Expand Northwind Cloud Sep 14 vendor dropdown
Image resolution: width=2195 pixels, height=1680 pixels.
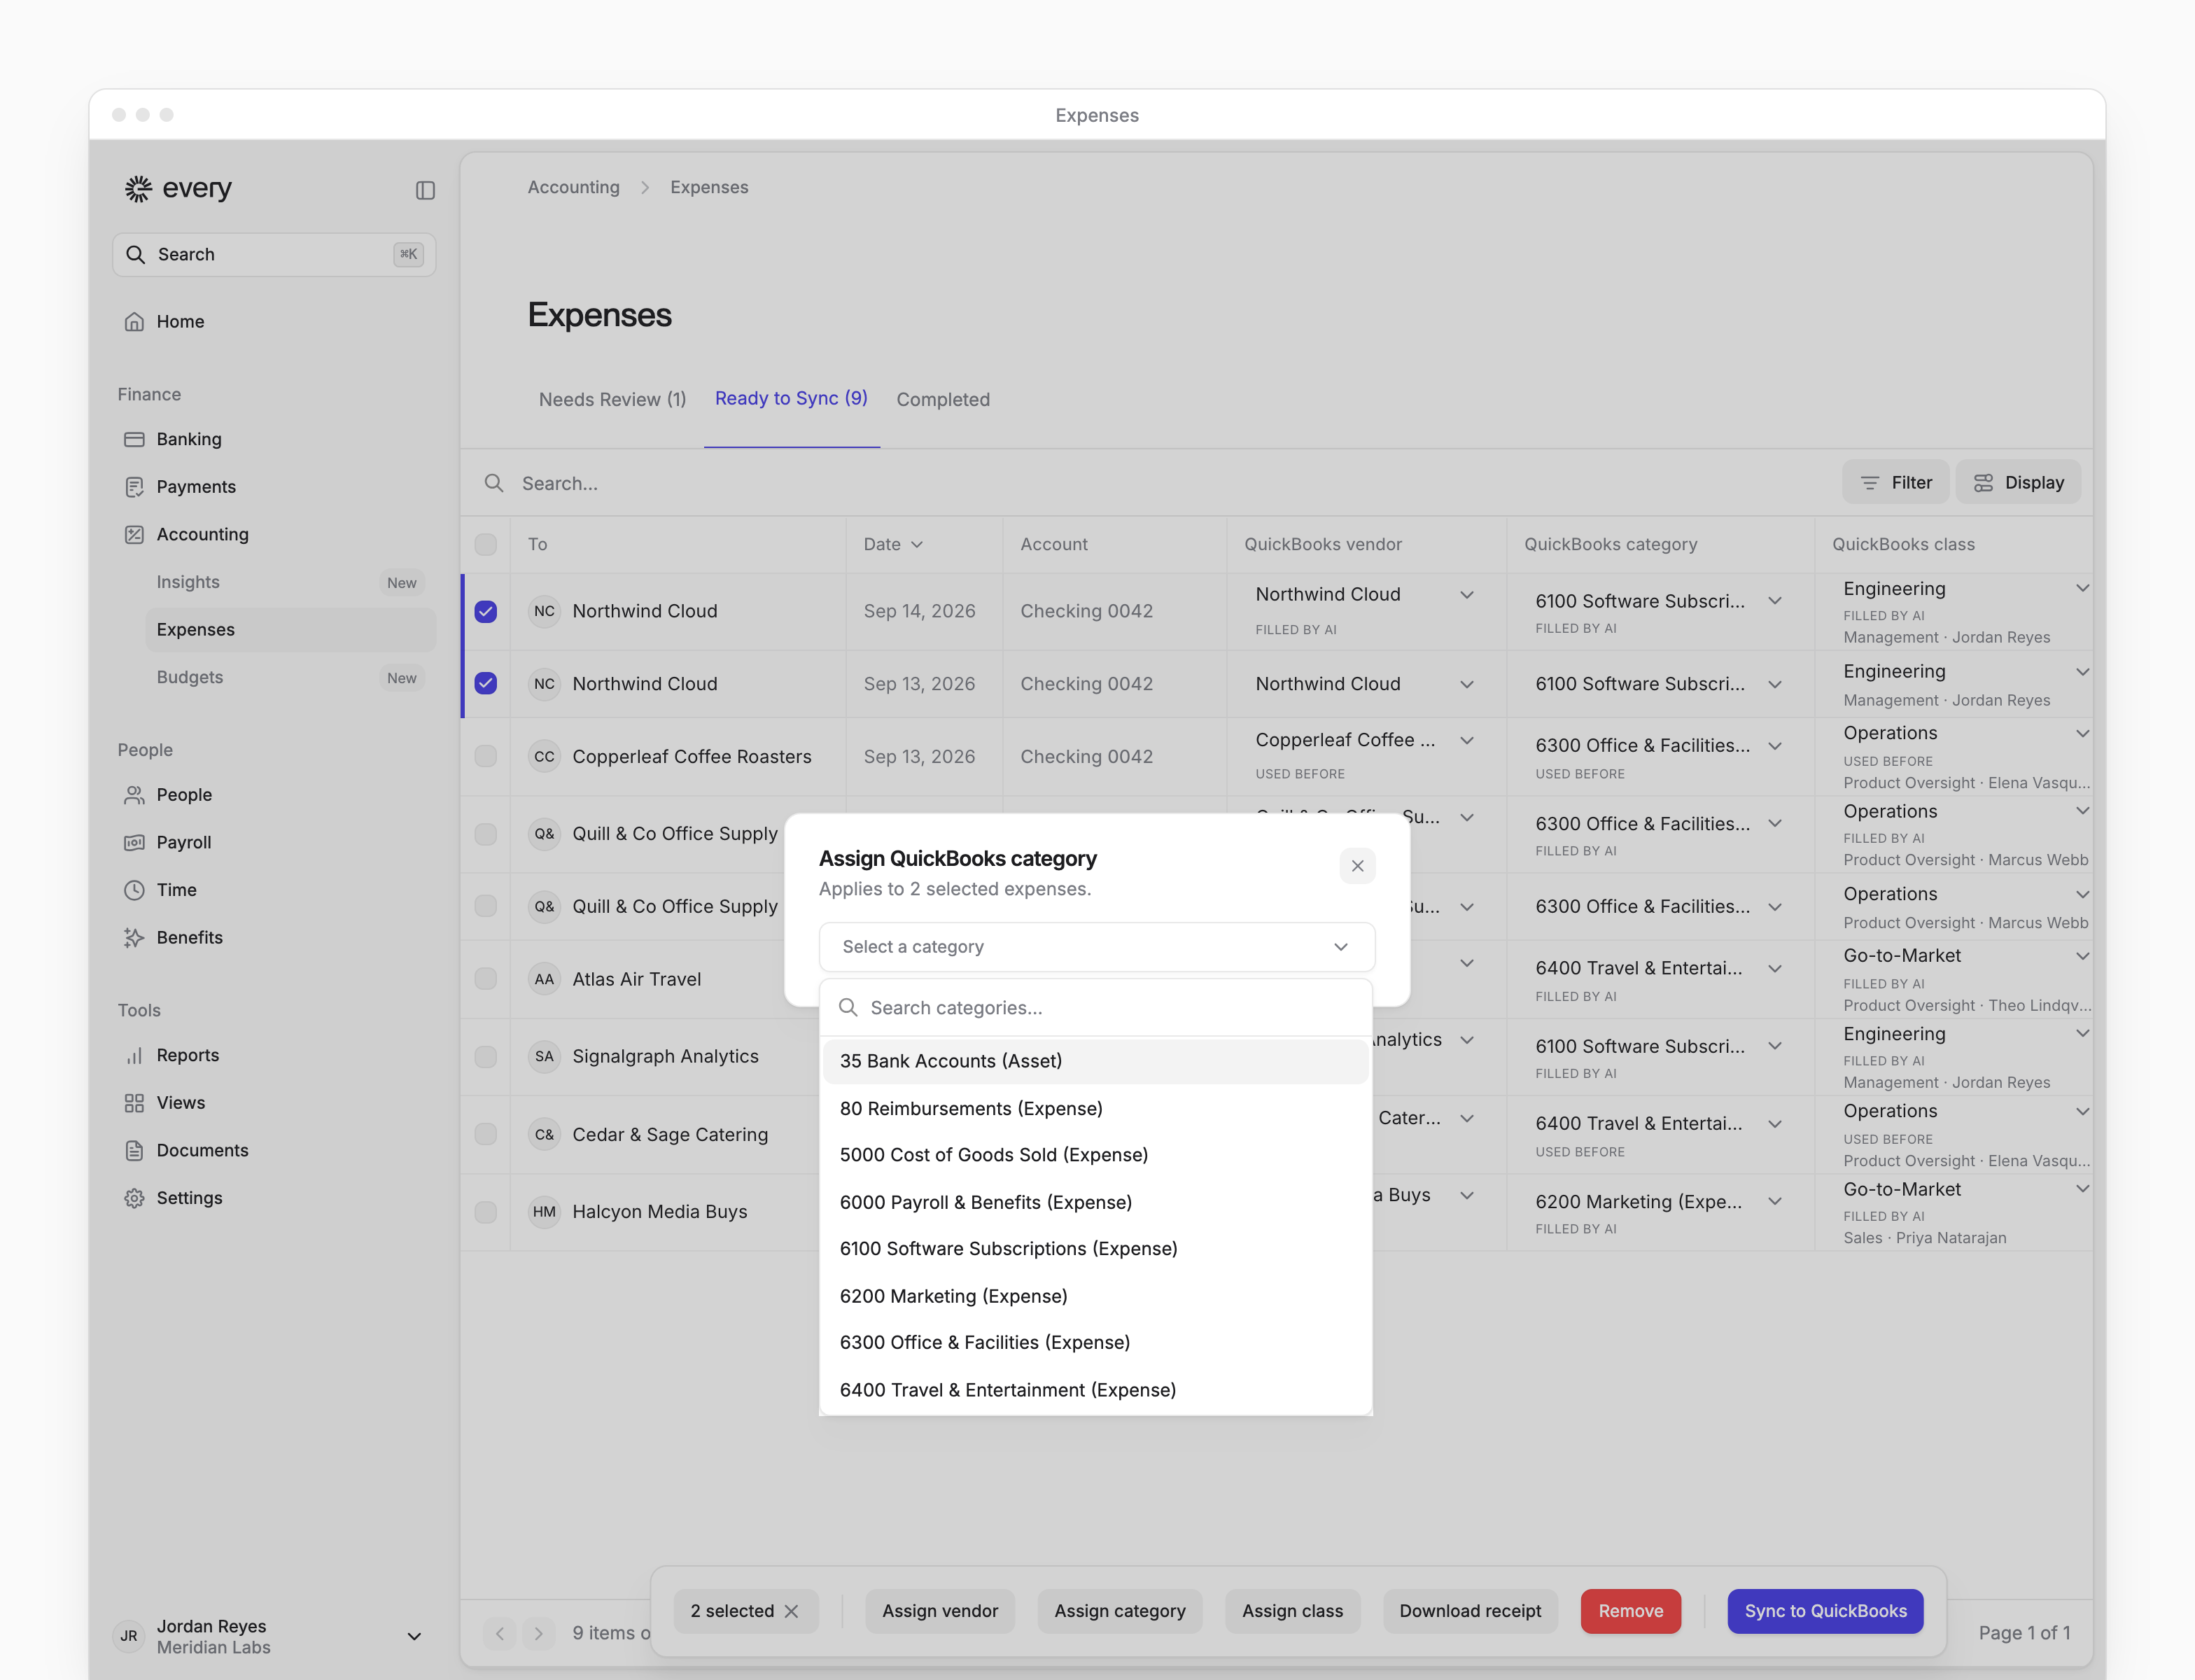tap(1466, 595)
